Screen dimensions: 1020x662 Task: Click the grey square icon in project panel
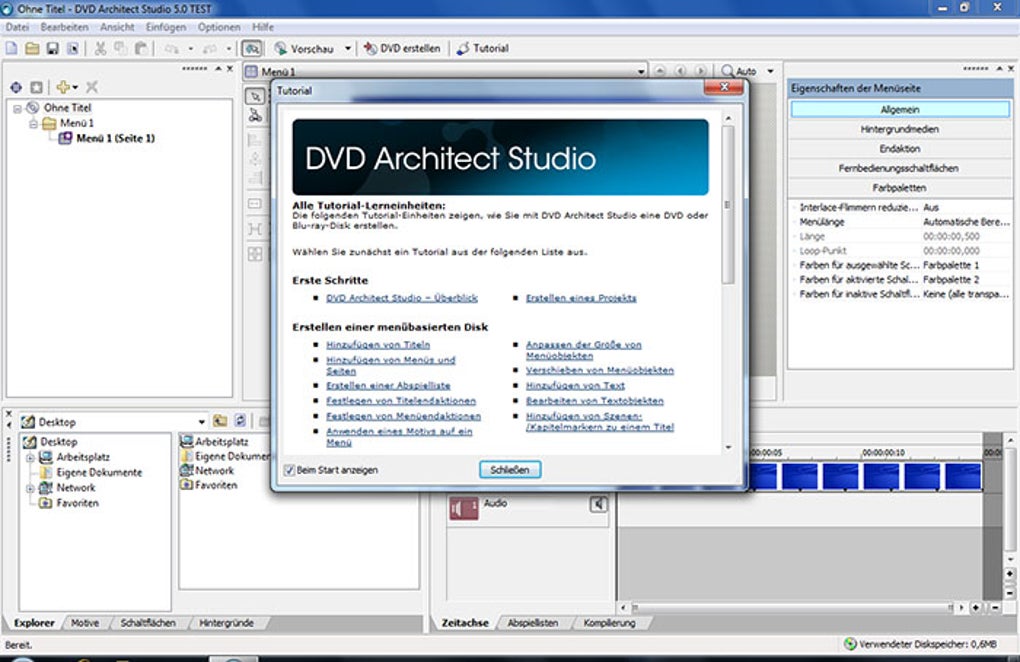click(x=36, y=87)
